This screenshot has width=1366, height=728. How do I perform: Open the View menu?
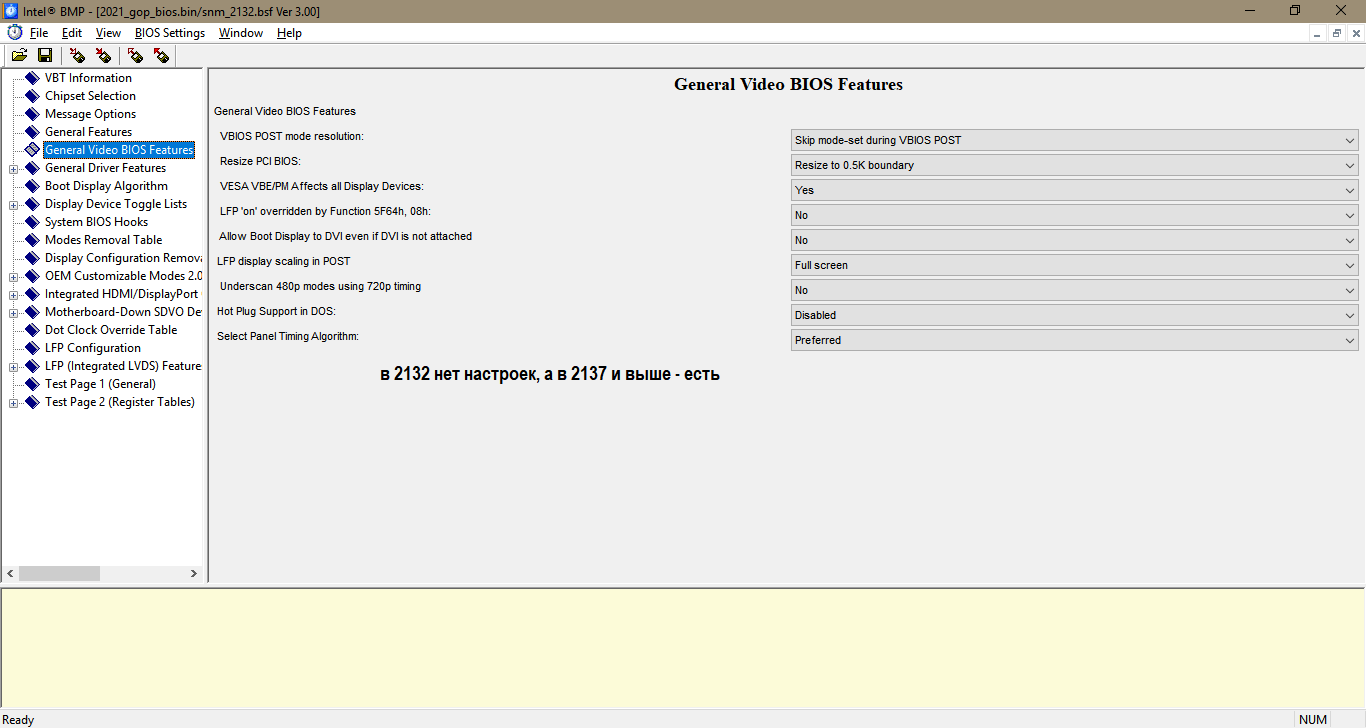pos(108,33)
